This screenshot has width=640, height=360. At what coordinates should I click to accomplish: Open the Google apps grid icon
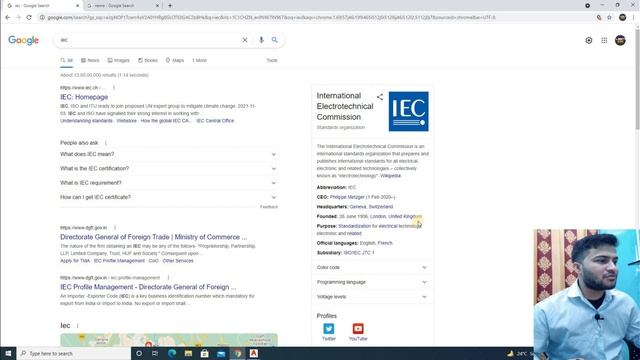[604, 40]
